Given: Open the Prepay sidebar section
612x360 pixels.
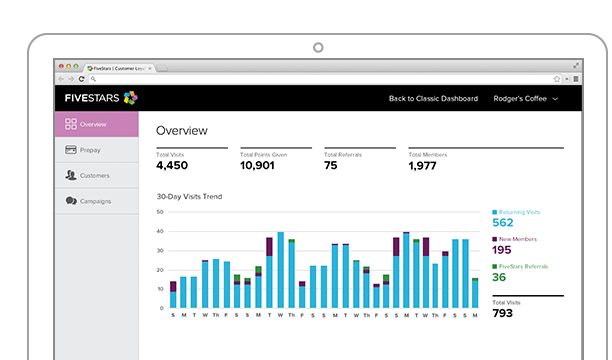Looking at the screenshot, I should (97, 150).
